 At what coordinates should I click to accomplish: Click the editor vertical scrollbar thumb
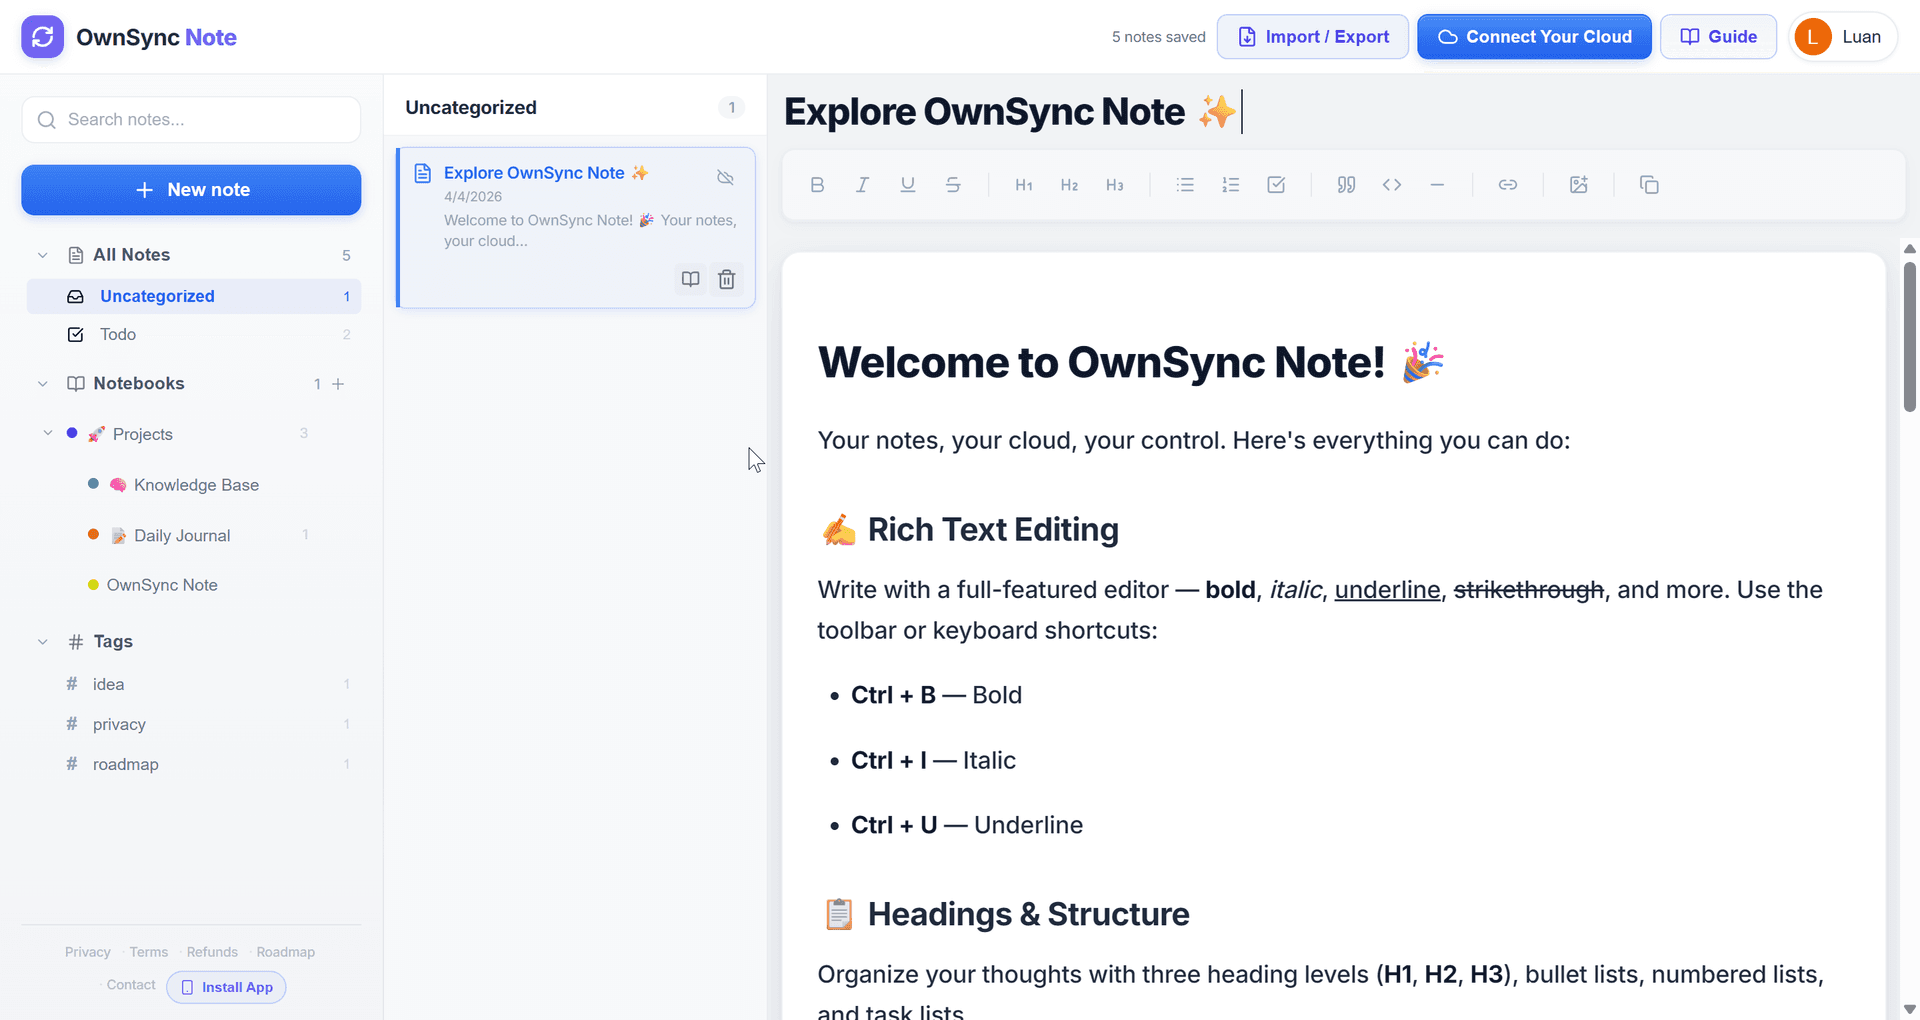[1909, 337]
